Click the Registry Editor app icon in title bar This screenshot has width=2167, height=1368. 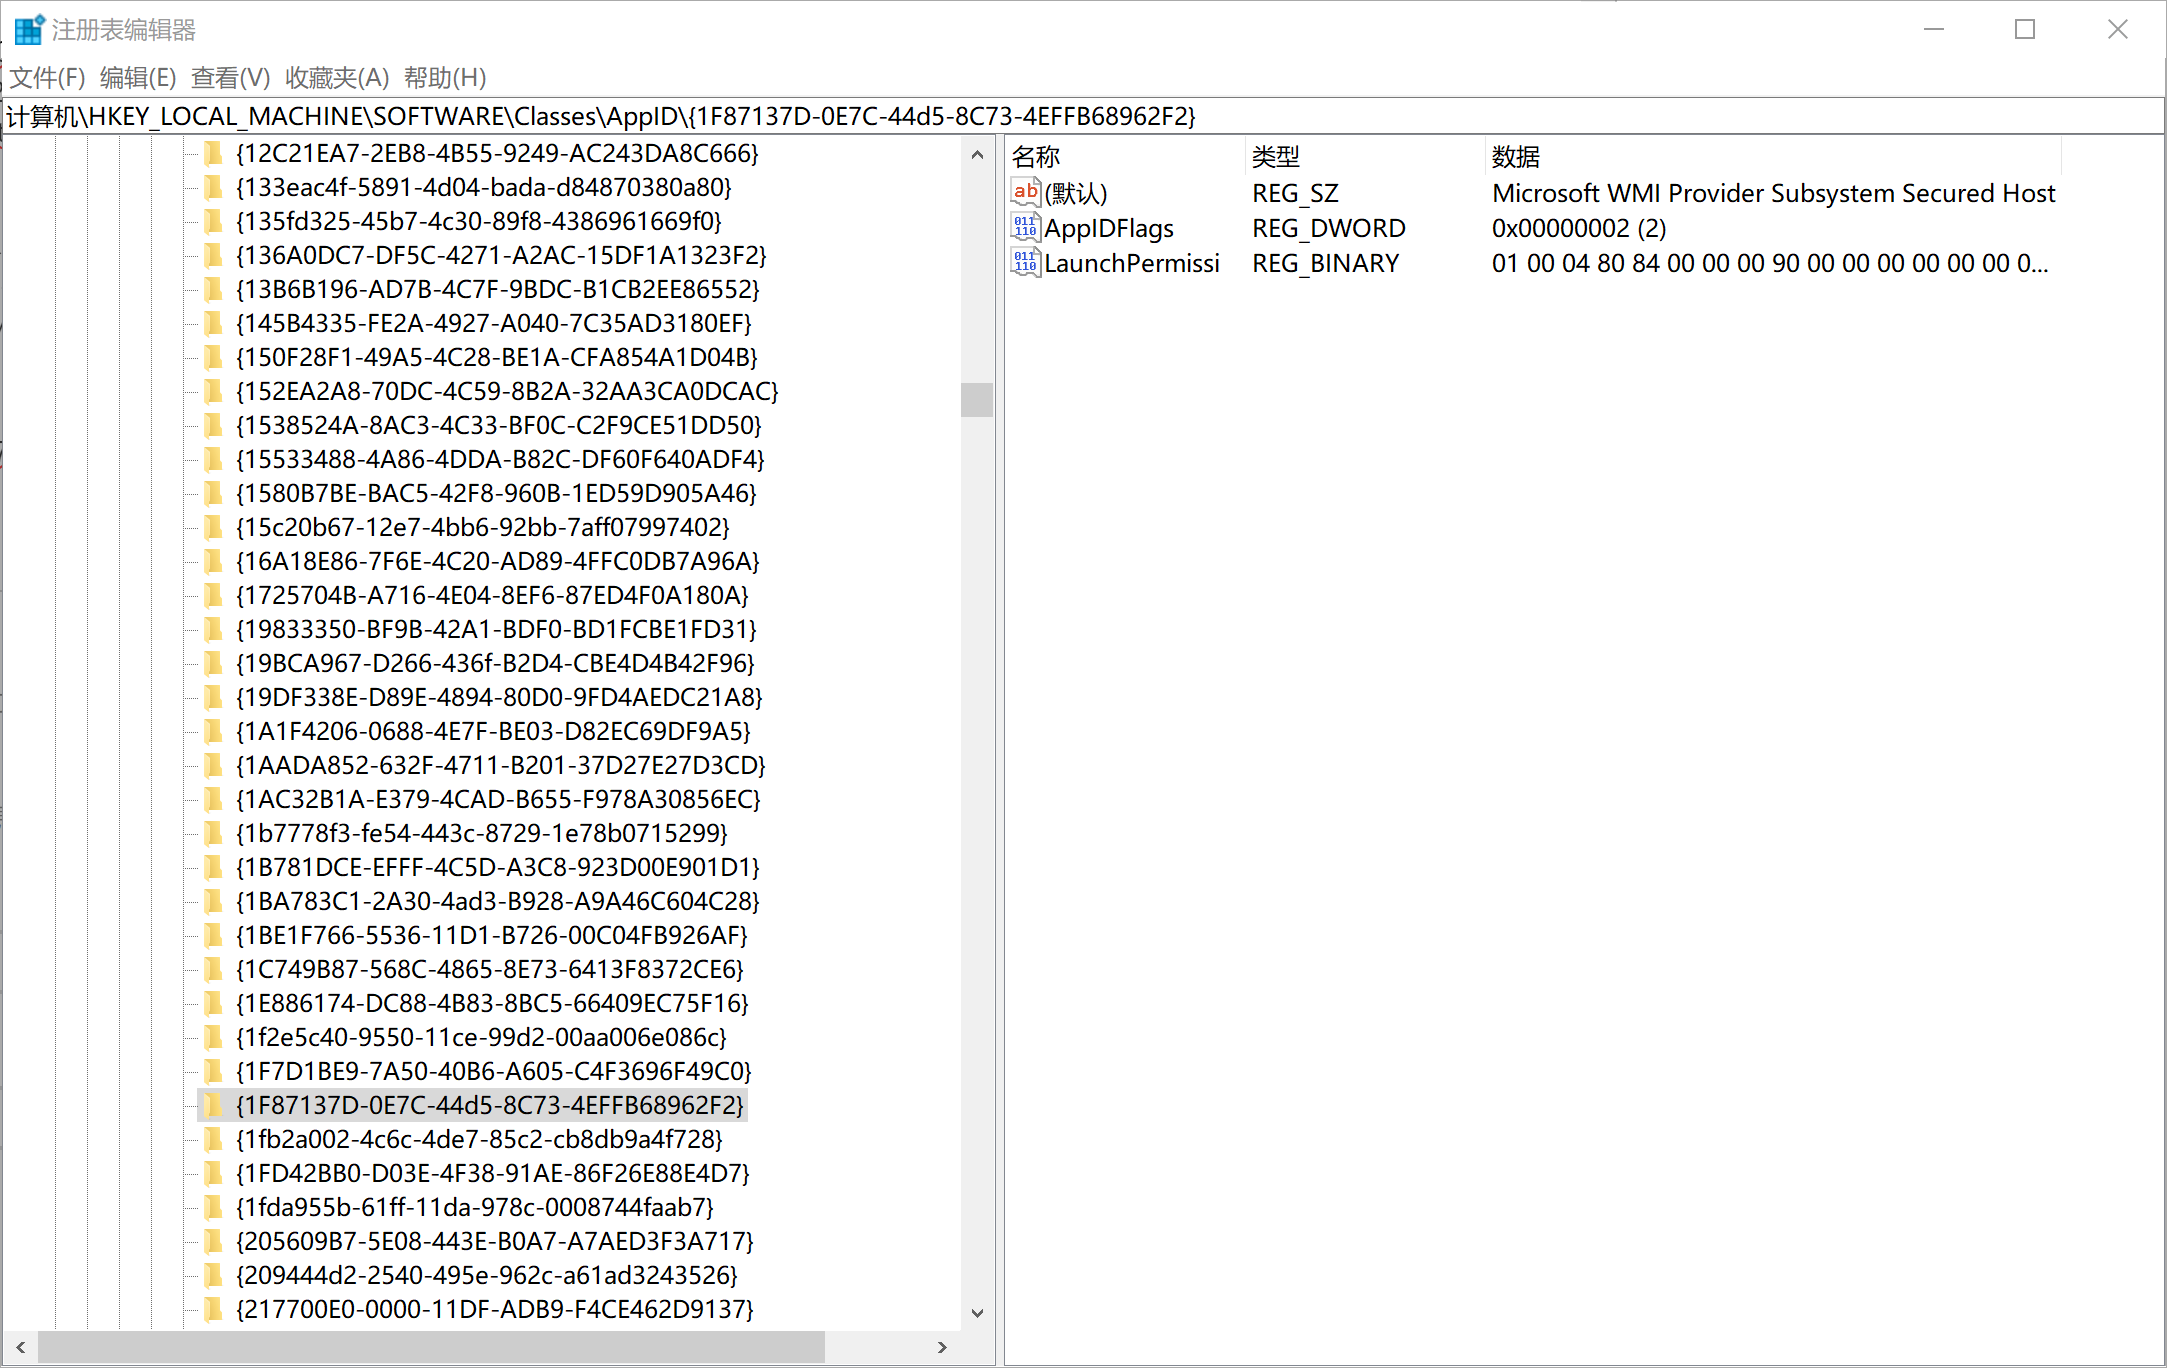pos(29,29)
